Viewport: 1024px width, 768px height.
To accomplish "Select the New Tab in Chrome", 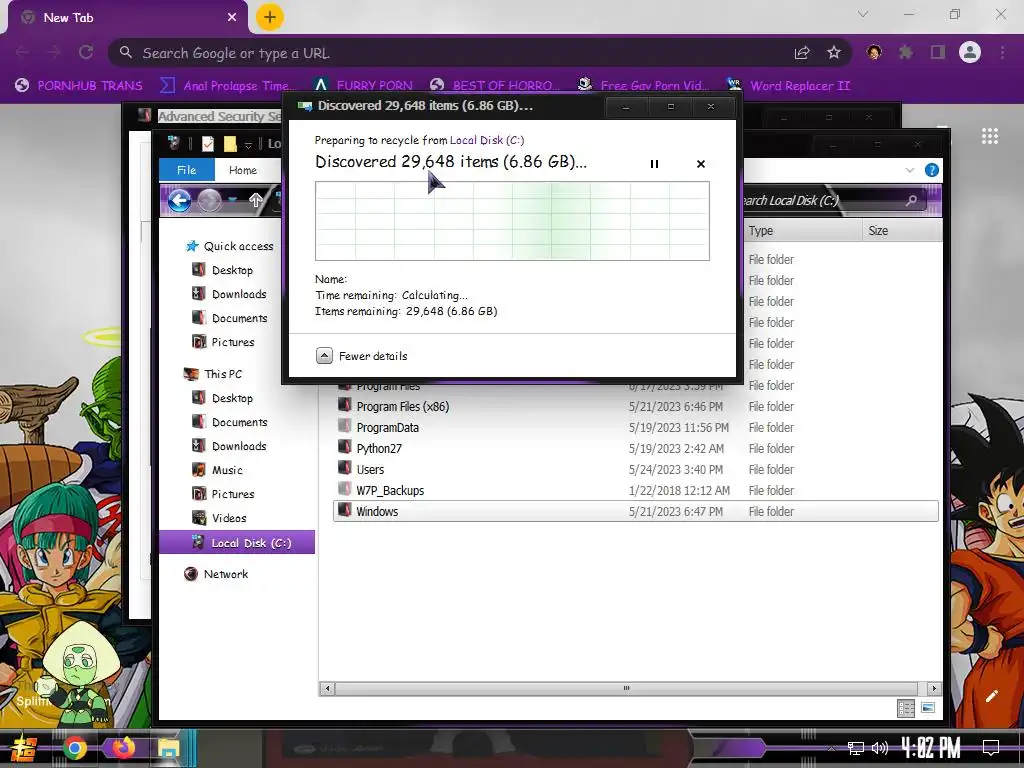I will pyautogui.click(x=127, y=18).
